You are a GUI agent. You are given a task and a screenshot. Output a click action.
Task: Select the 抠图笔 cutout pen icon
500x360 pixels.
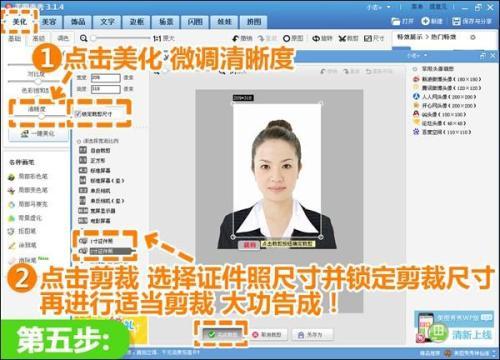(12, 231)
